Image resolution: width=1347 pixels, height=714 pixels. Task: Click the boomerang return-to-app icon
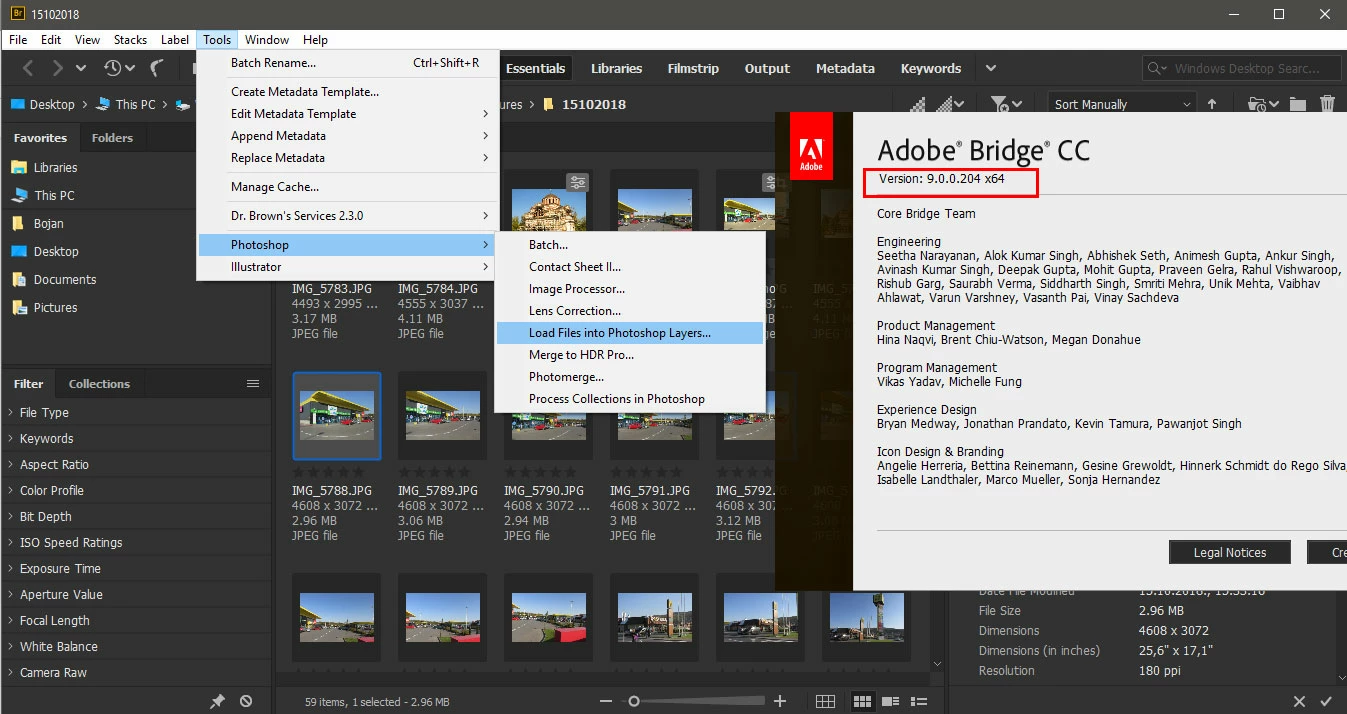click(x=158, y=68)
